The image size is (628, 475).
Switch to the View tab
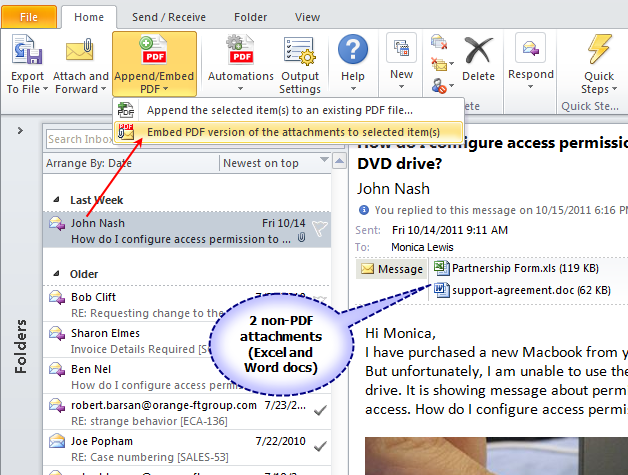point(307,17)
